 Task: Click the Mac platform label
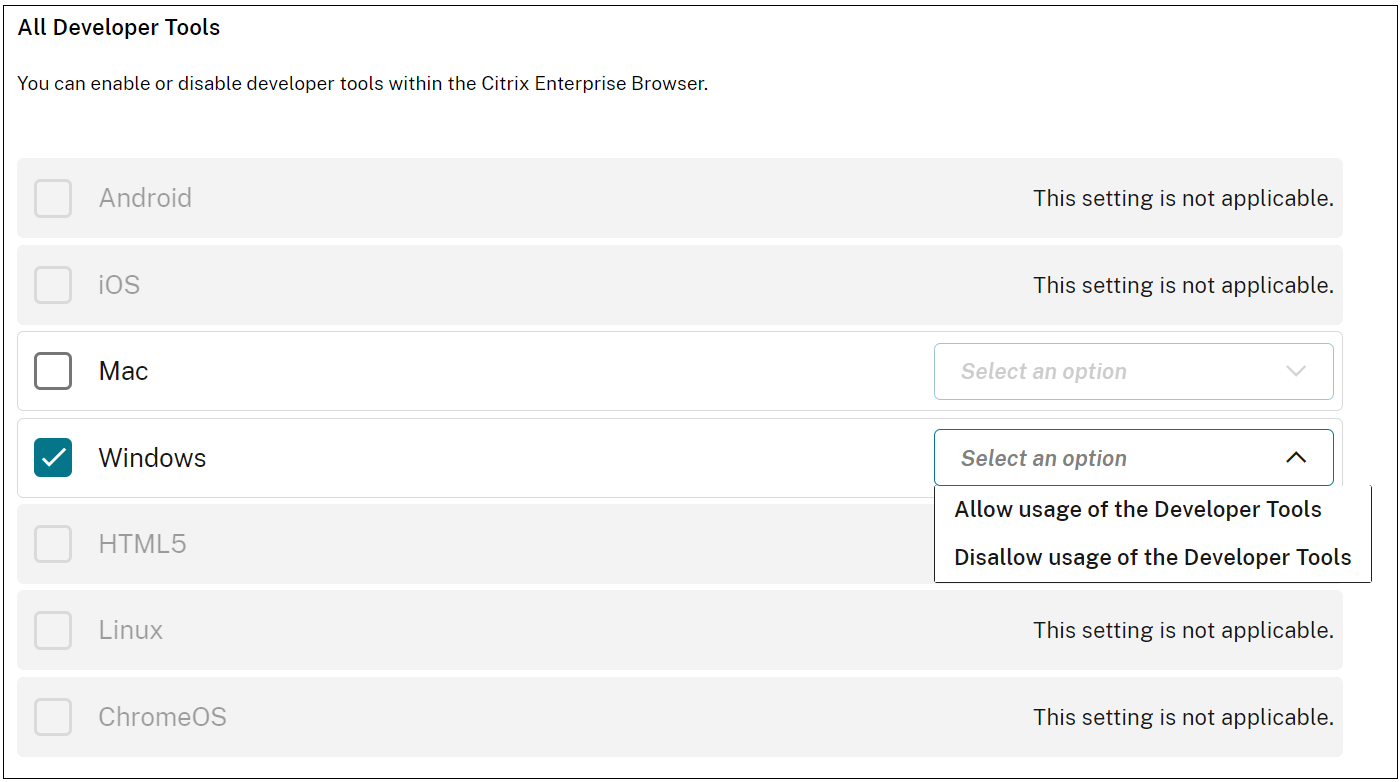tap(123, 371)
